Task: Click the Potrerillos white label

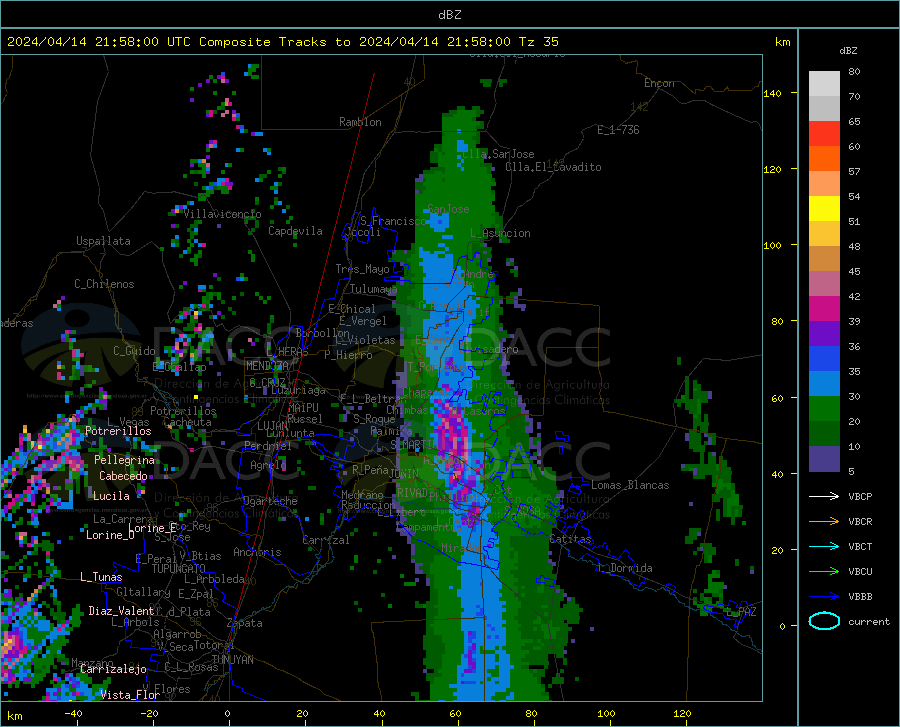Action: click(118, 431)
